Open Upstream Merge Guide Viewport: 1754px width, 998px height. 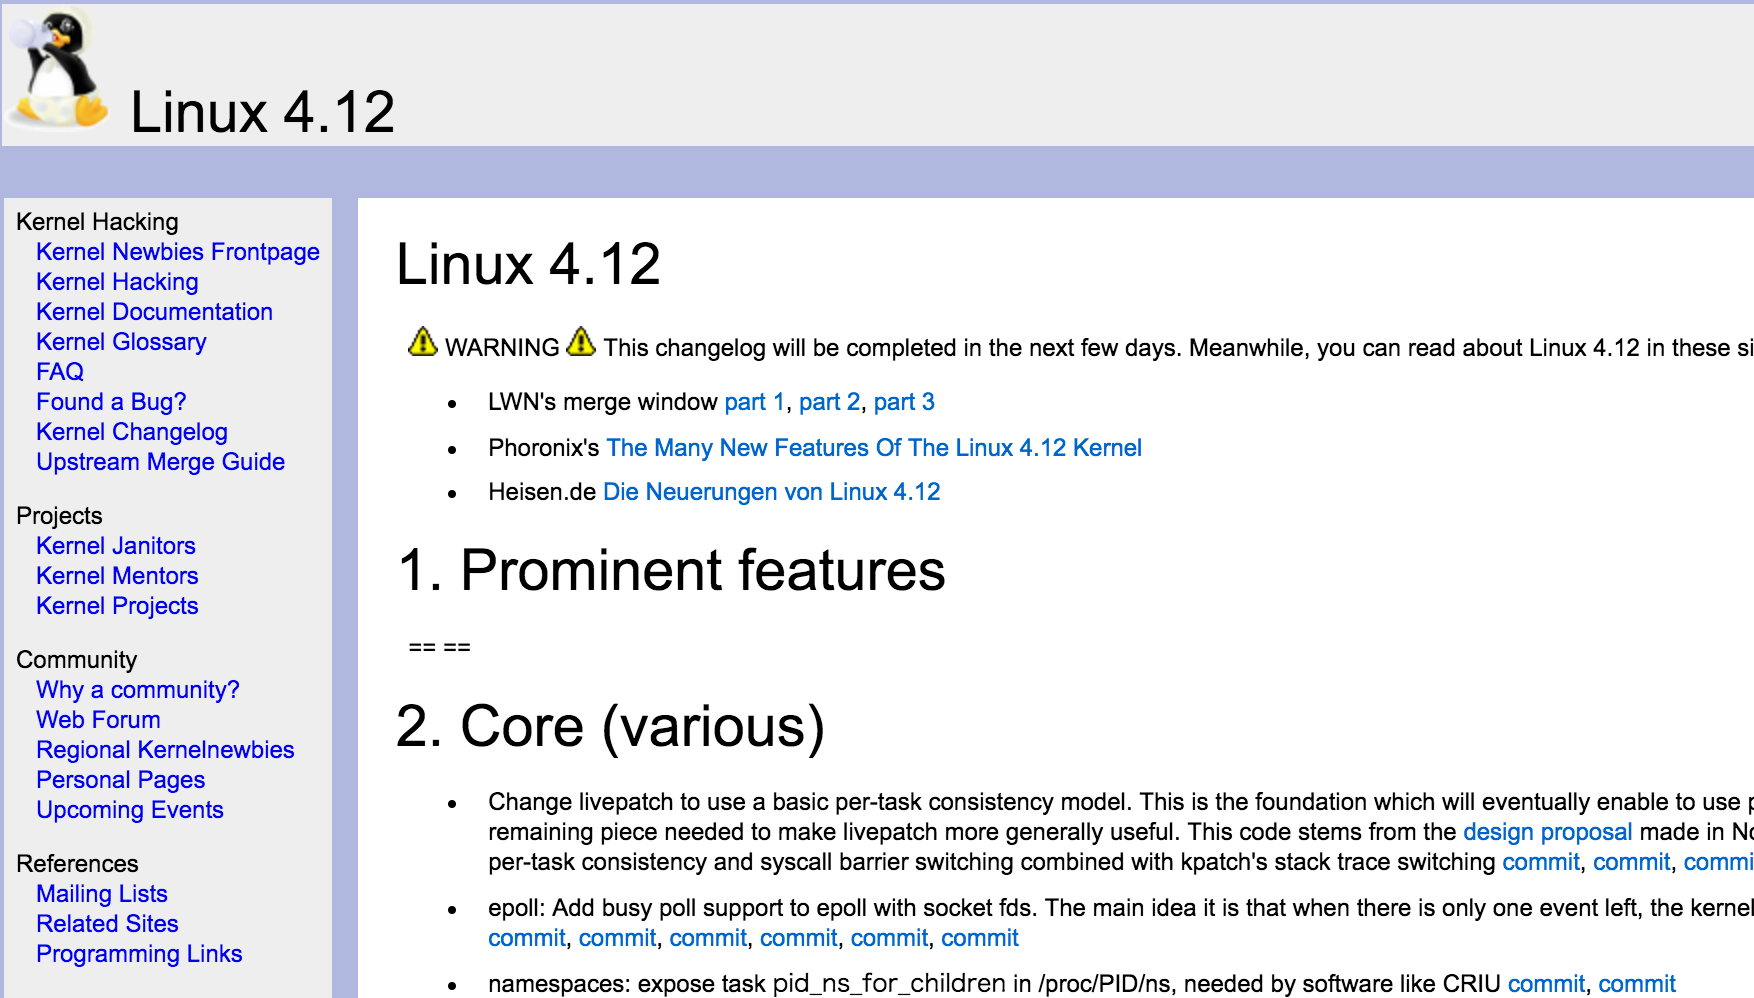[160, 462]
